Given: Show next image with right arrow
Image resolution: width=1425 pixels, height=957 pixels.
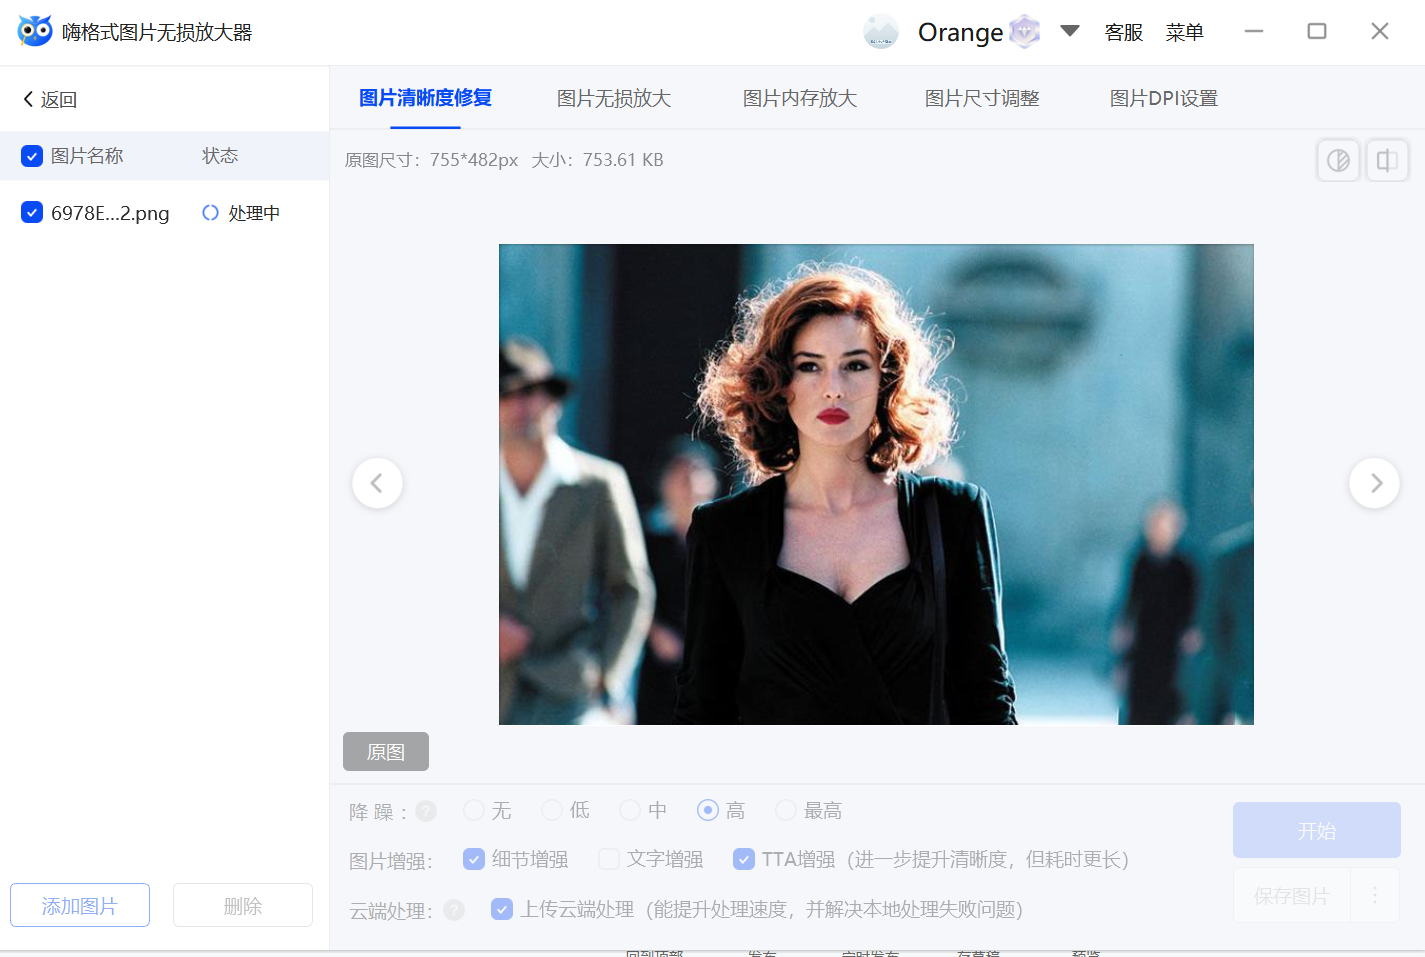Looking at the screenshot, I should pyautogui.click(x=1374, y=483).
